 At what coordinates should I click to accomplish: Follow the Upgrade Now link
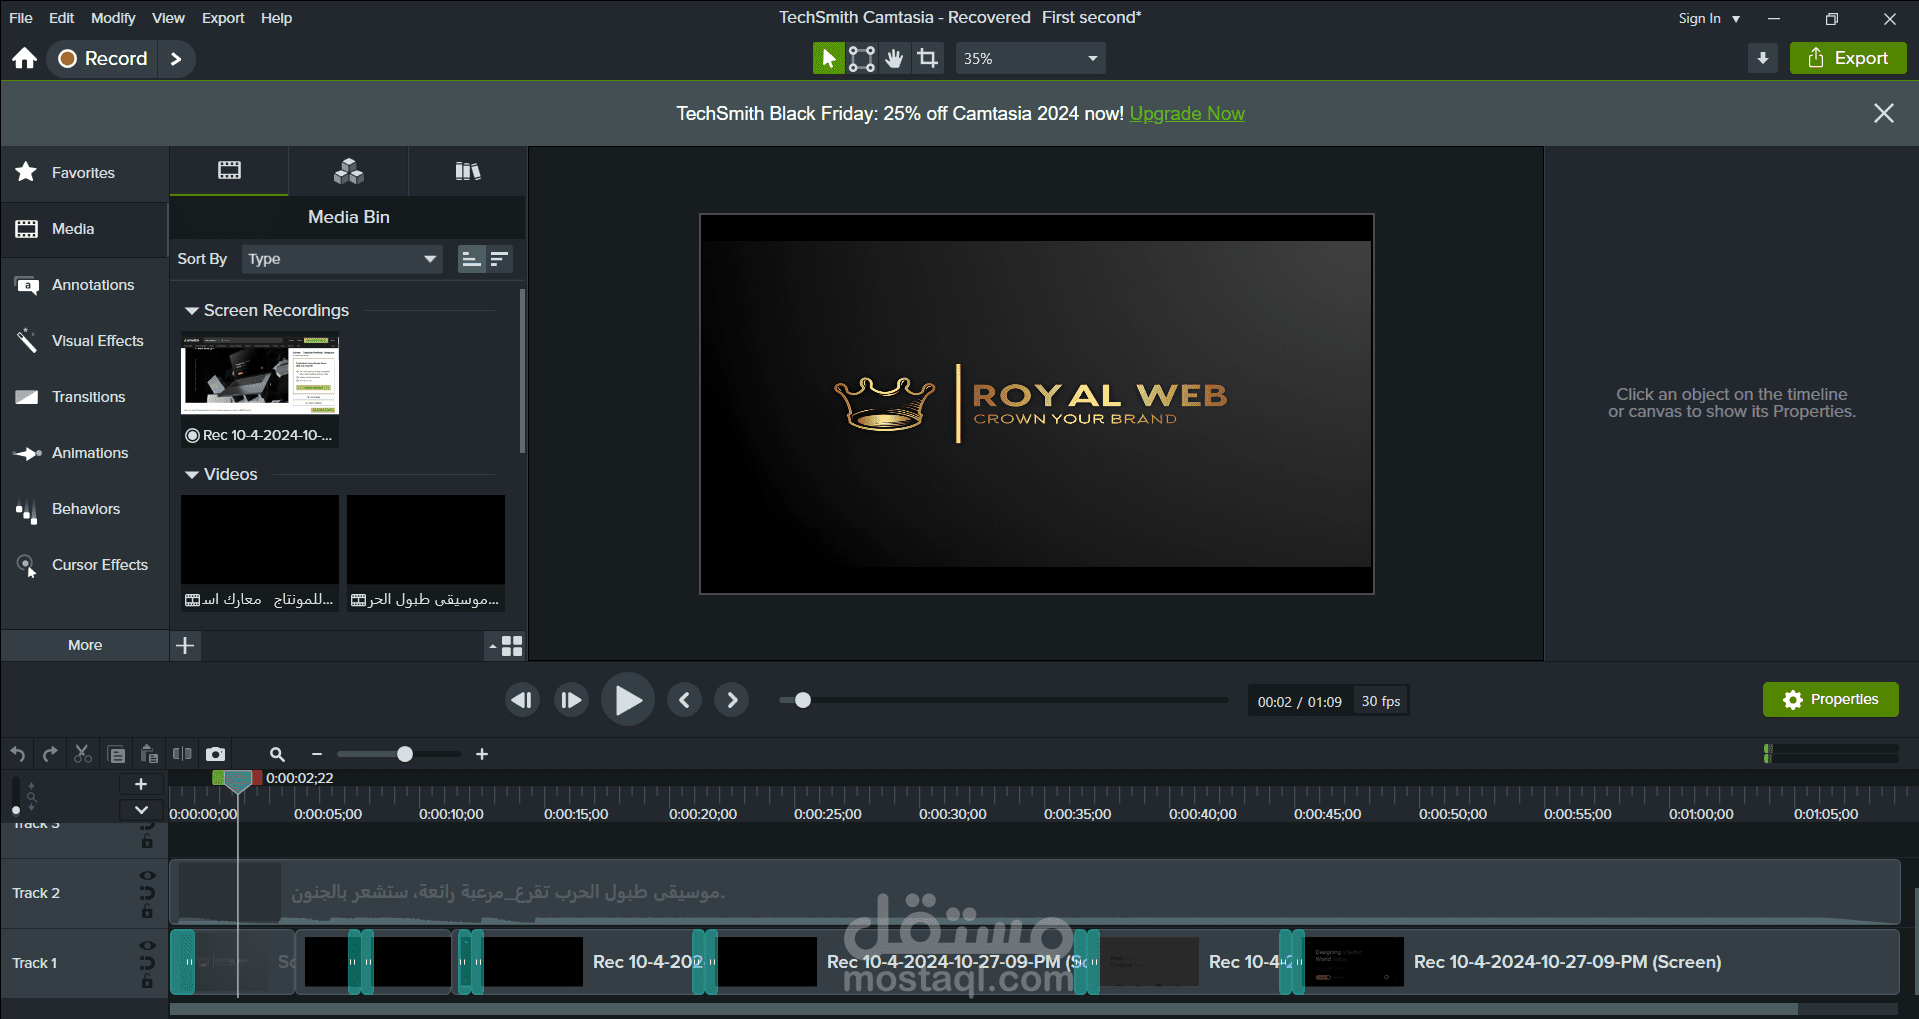click(x=1187, y=114)
